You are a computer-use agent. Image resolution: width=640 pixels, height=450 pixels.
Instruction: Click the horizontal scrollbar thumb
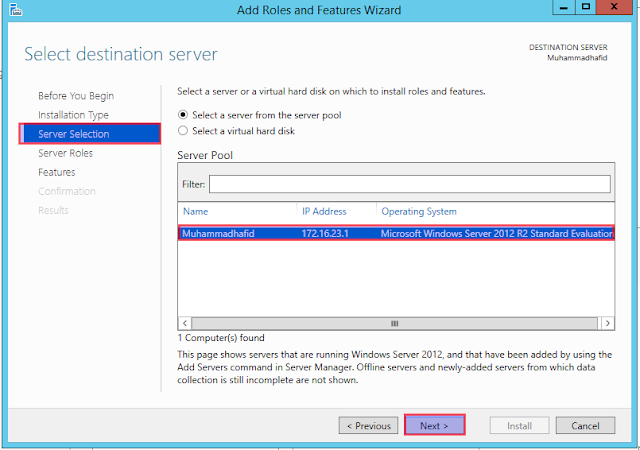[x=394, y=323]
